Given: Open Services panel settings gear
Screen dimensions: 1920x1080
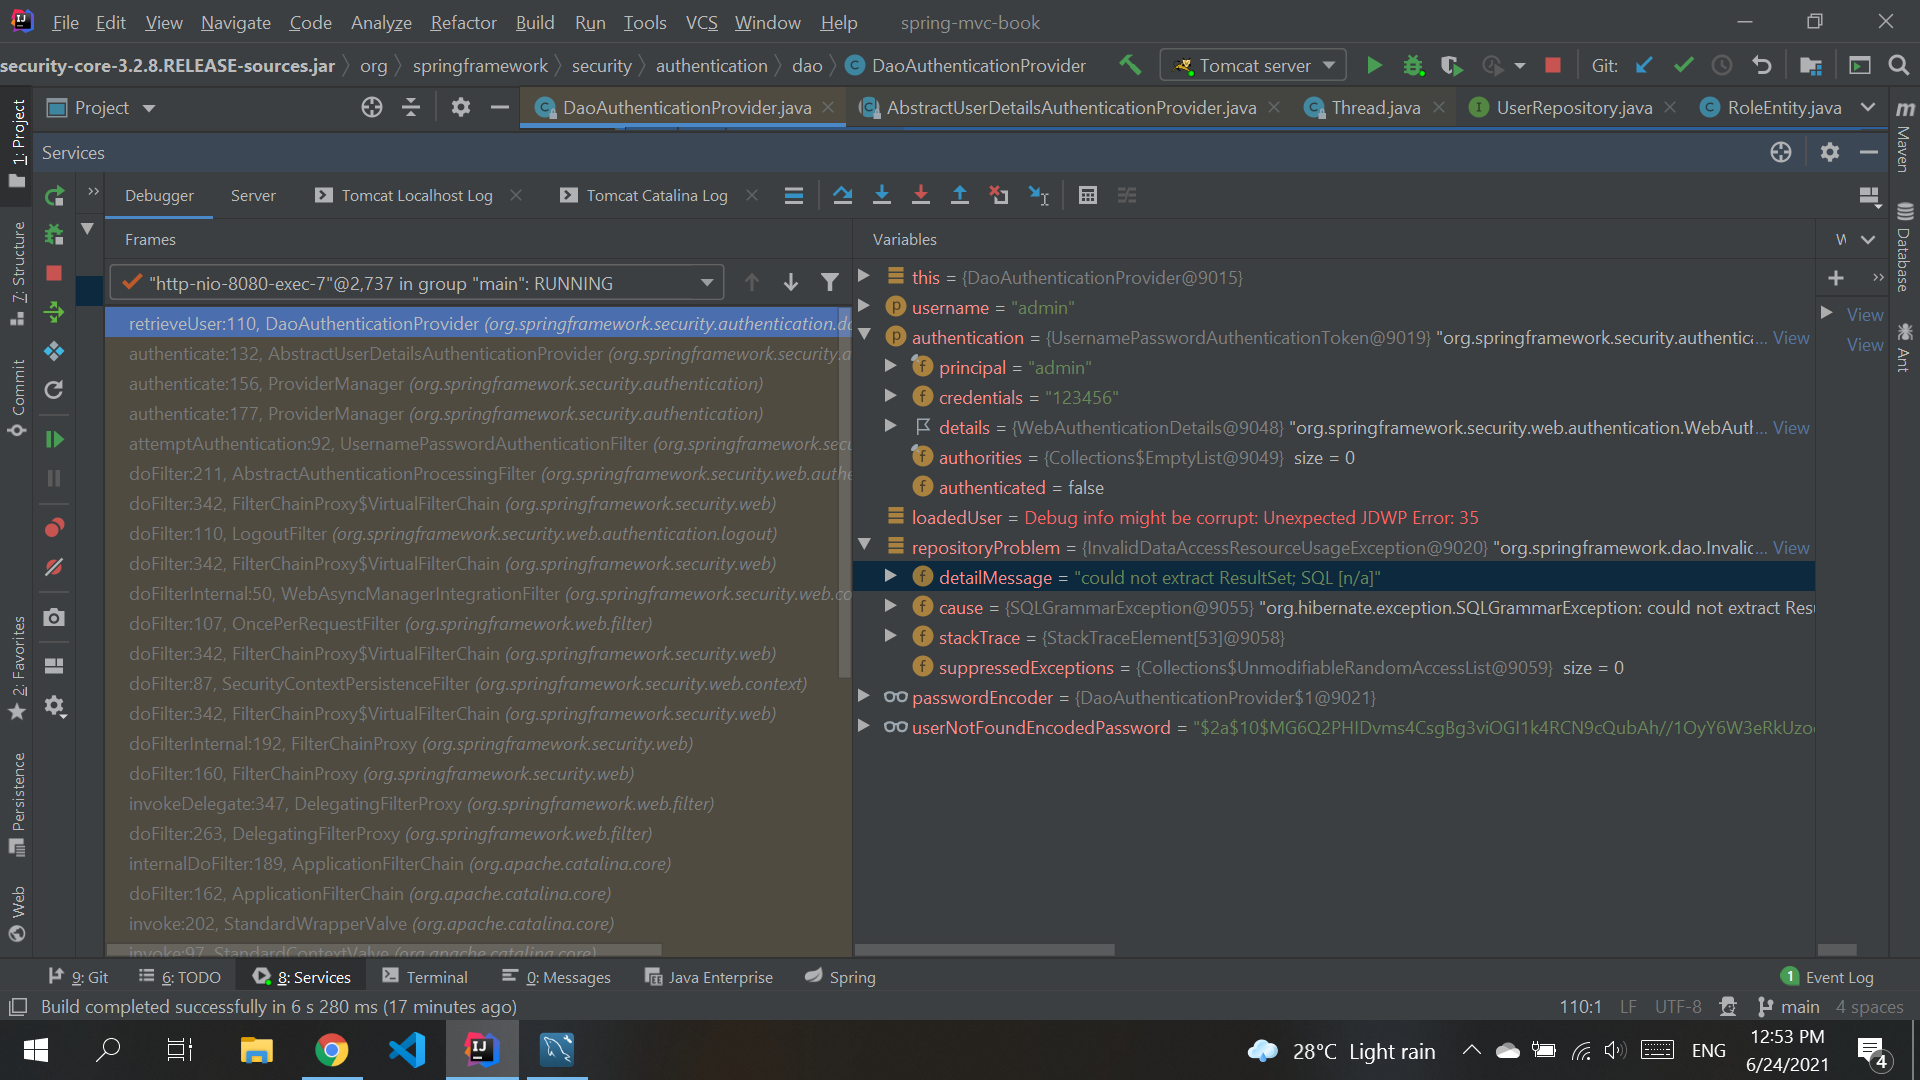Looking at the screenshot, I should [1829, 152].
